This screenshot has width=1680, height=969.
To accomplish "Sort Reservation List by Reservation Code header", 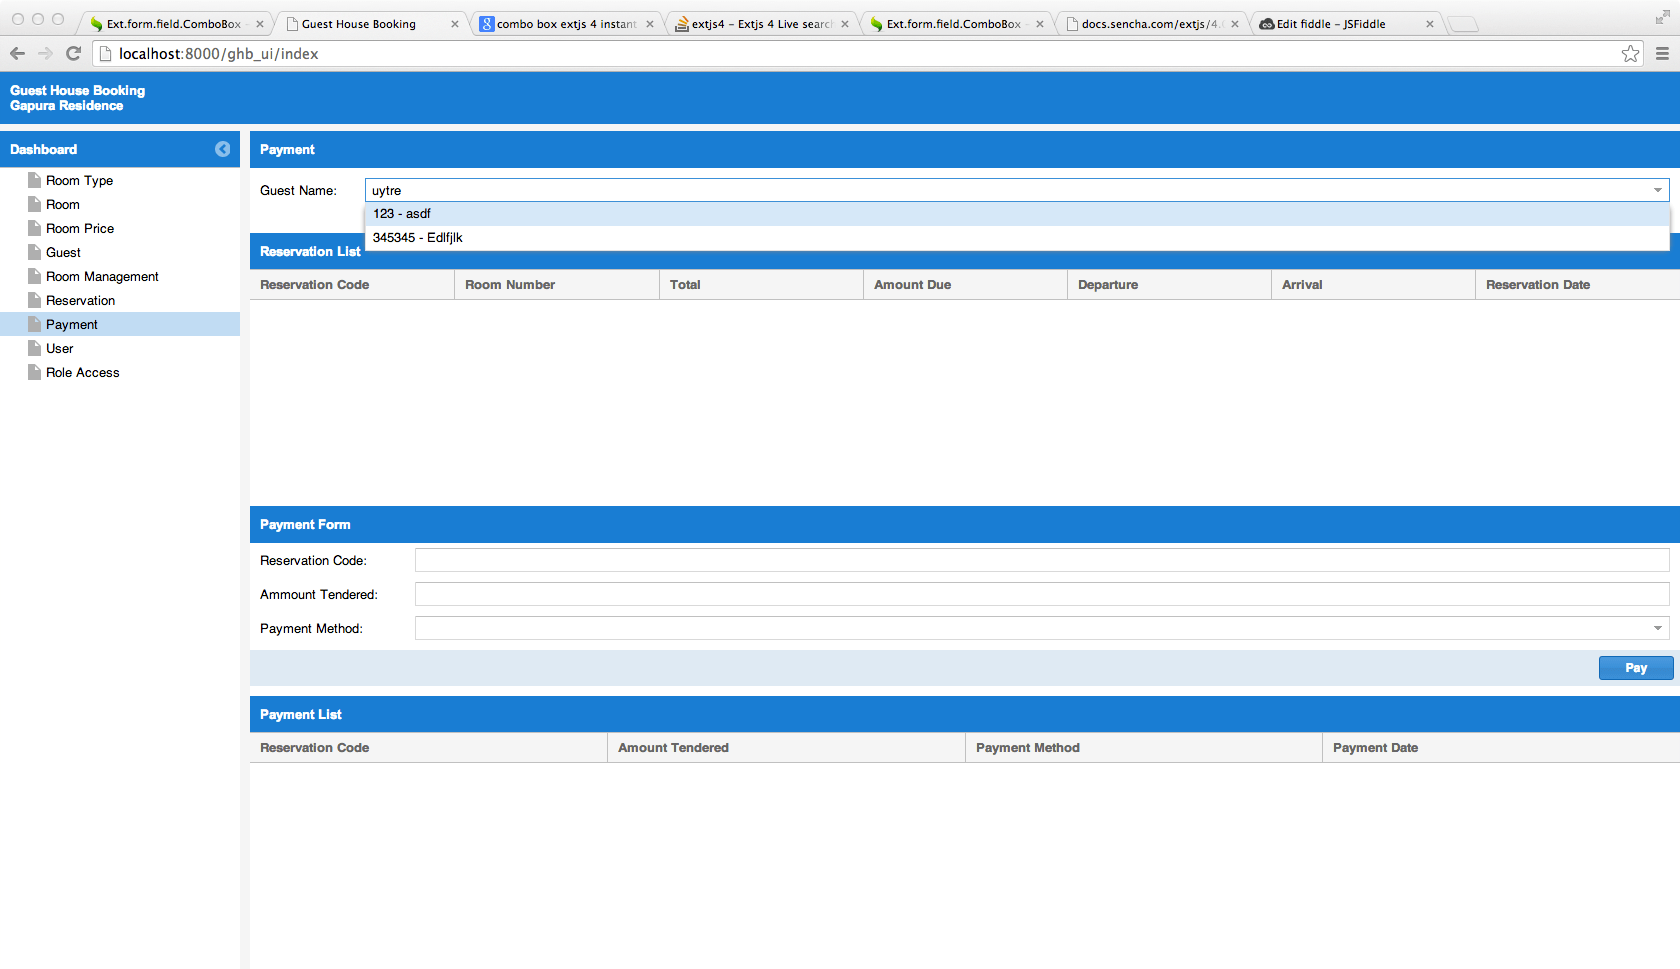I will pyautogui.click(x=352, y=284).
